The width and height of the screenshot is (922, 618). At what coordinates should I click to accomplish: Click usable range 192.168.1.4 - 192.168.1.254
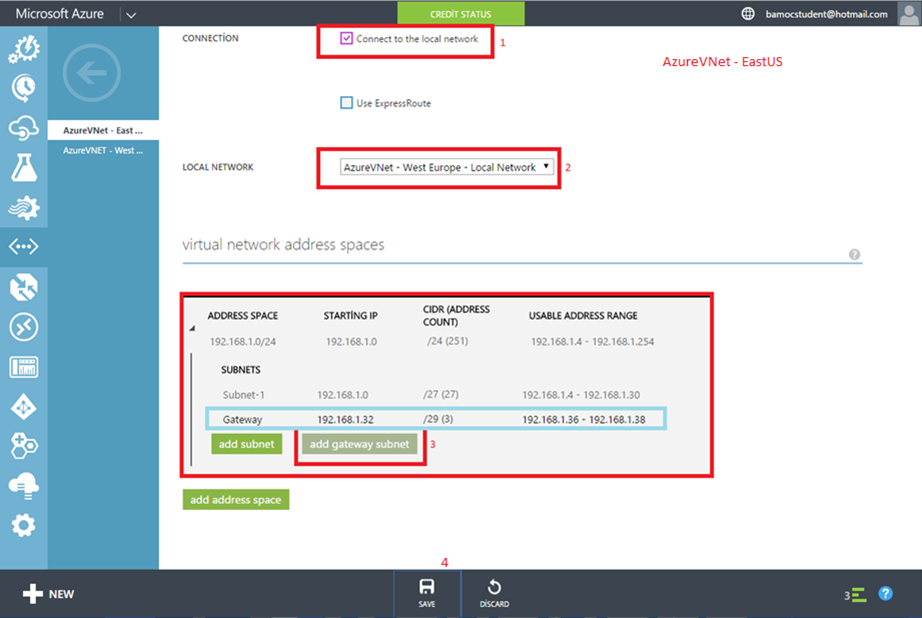[592, 342]
